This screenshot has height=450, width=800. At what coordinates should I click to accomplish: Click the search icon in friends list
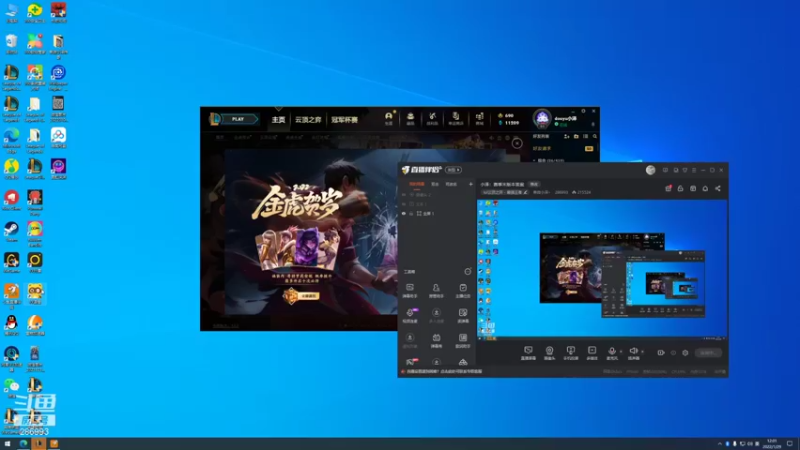[x=594, y=136]
